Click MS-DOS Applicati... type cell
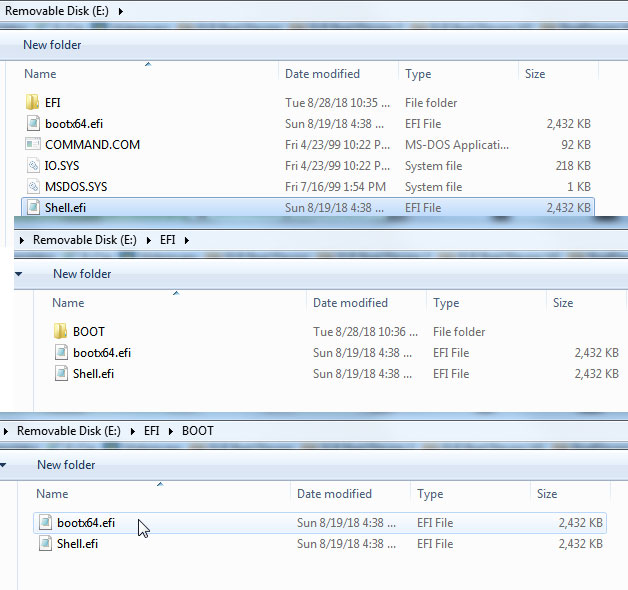628x590 pixels. tap(457, 145)
